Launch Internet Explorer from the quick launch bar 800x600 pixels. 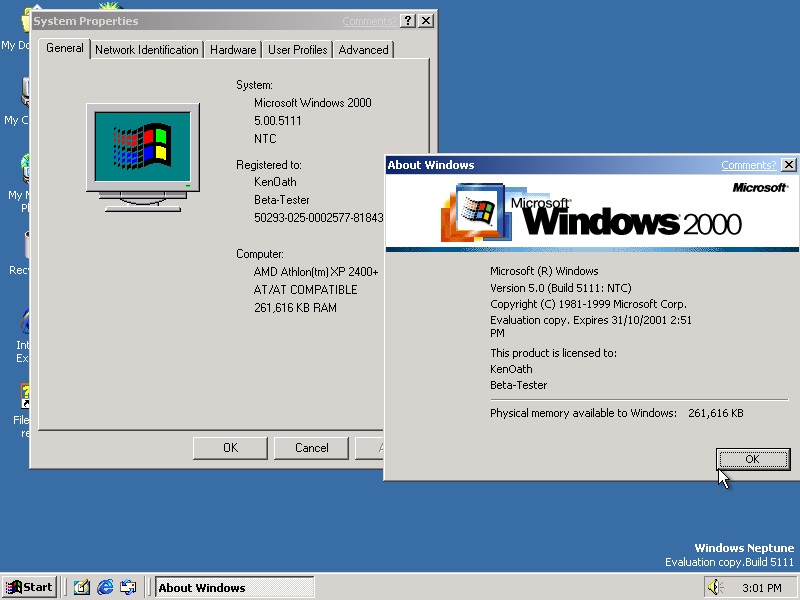click(x=105, y=587)
